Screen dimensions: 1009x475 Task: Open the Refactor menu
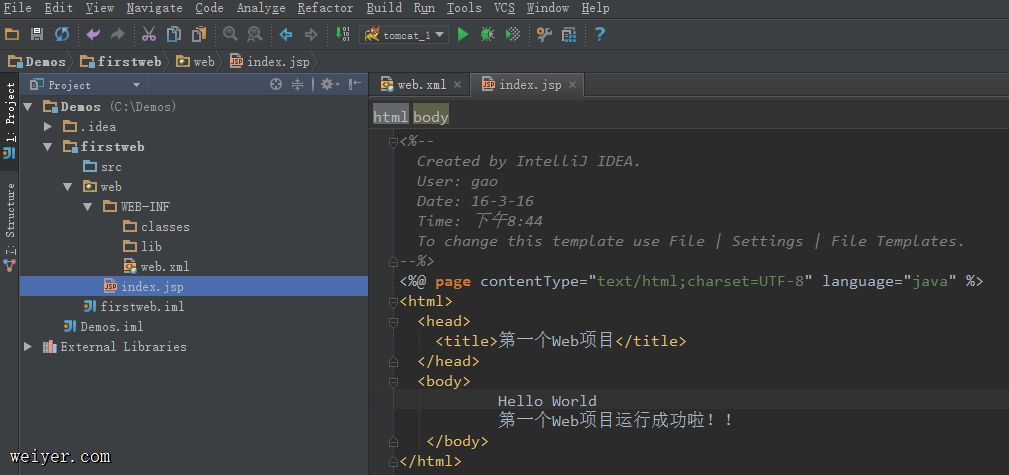[326, 8]
